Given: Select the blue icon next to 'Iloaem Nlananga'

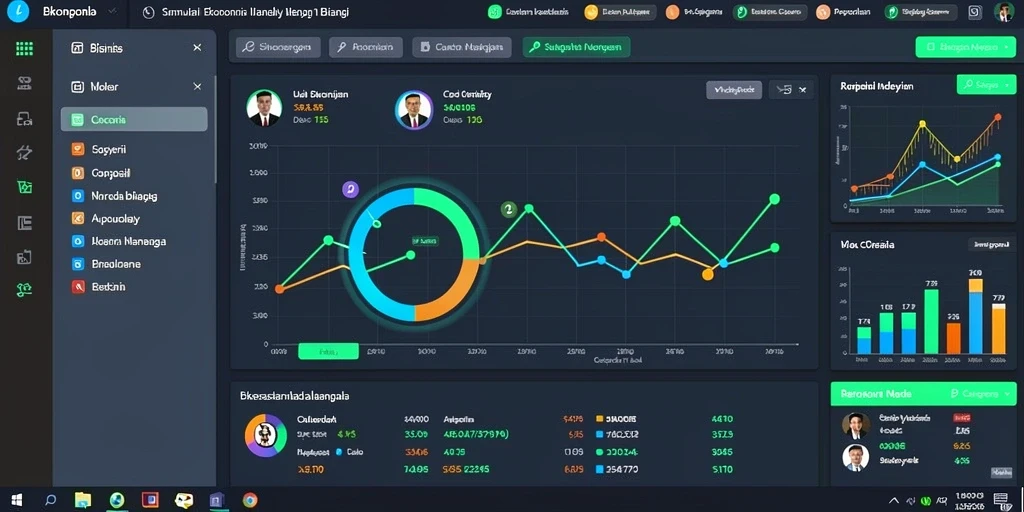Looking at the screenshot, I should coord(78,241).
